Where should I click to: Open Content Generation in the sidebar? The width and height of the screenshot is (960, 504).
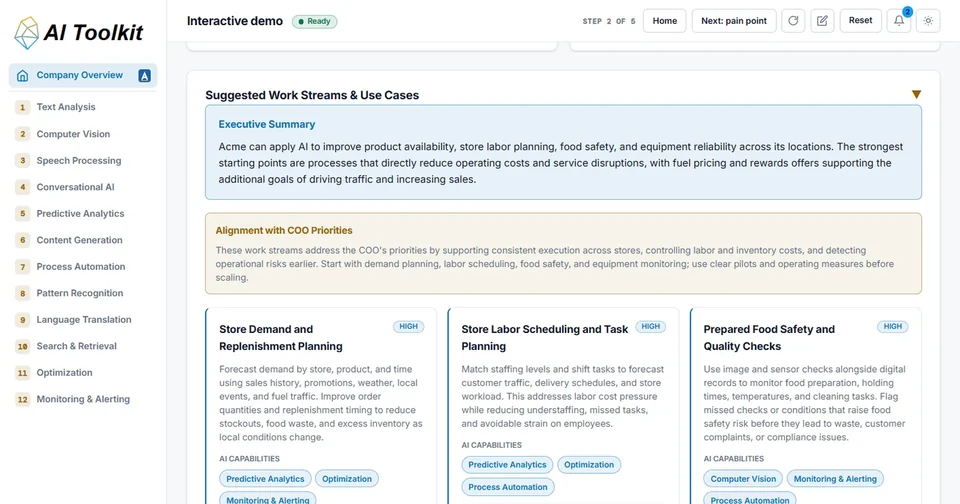(83, 240)
